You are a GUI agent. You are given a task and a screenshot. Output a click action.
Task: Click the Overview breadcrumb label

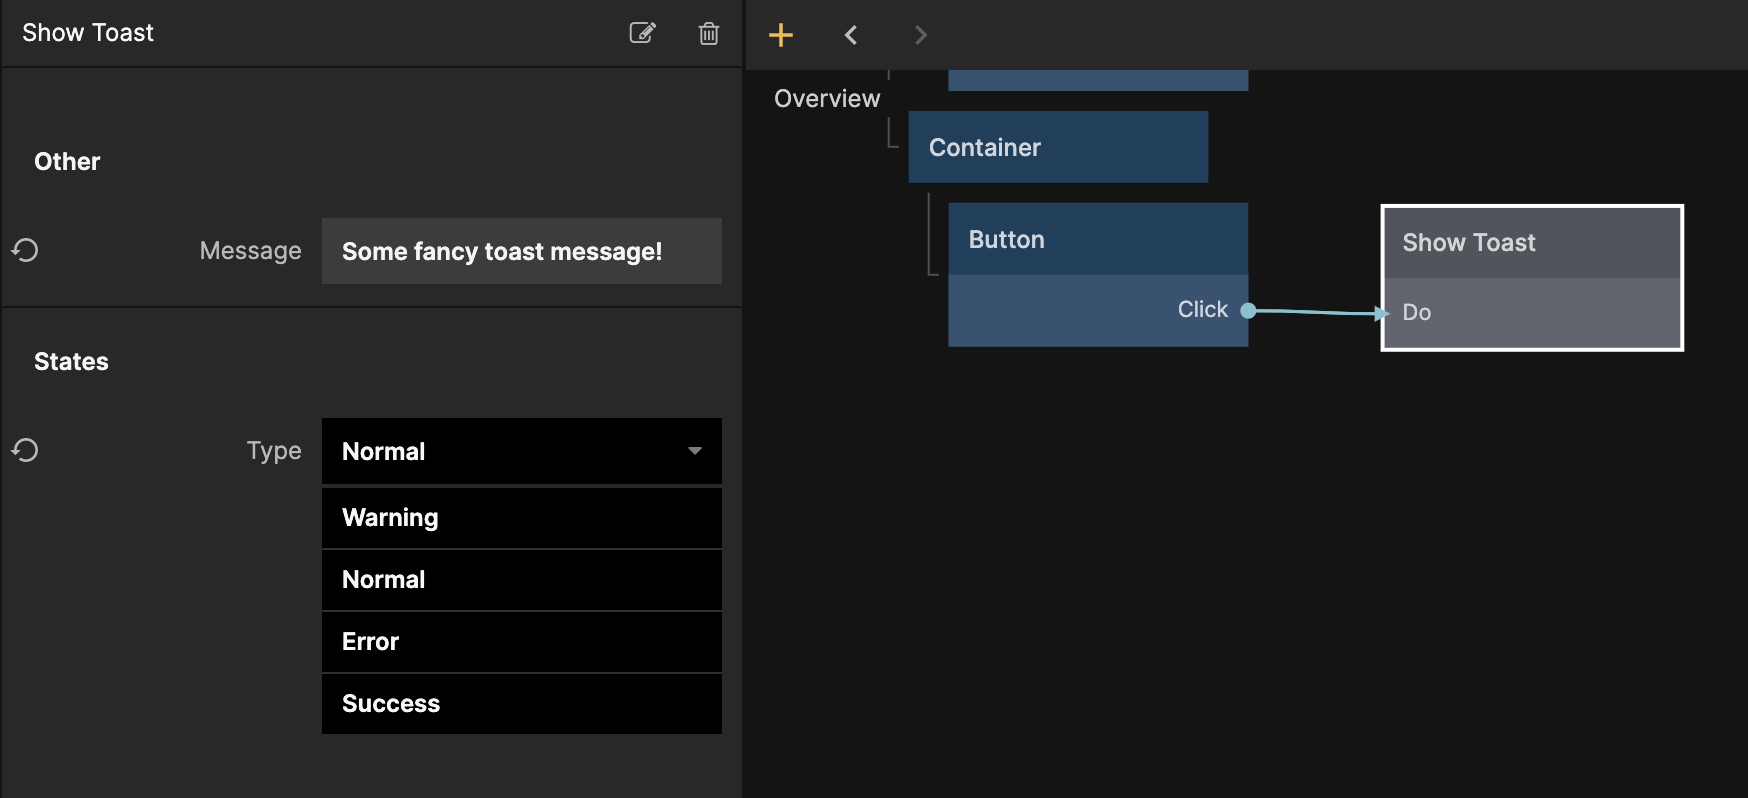point(826,98)
